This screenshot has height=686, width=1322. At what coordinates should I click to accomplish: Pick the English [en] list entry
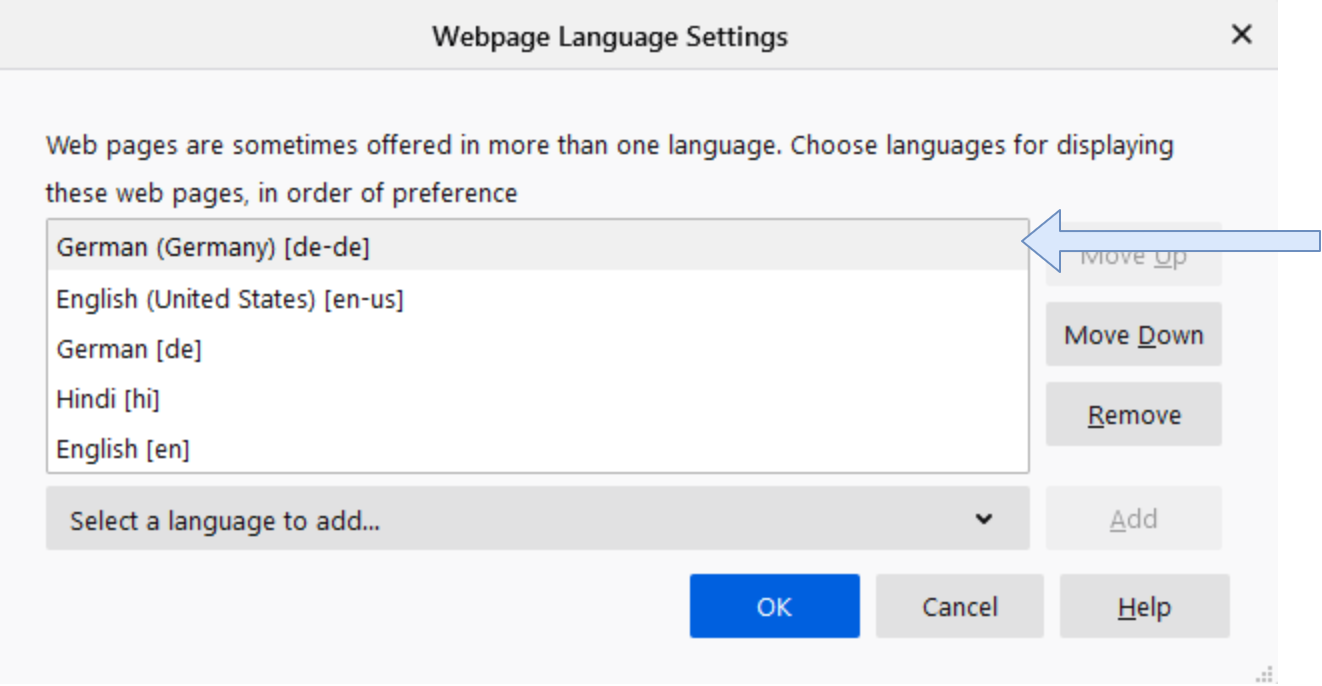[123, 449]
